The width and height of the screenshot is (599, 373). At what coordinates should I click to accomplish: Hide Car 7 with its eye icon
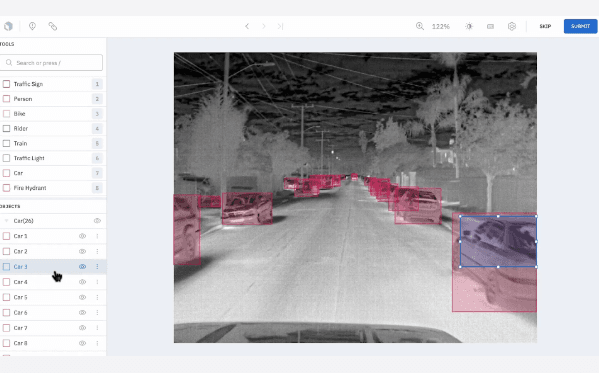pyautogui.click(x=82, y=328)
